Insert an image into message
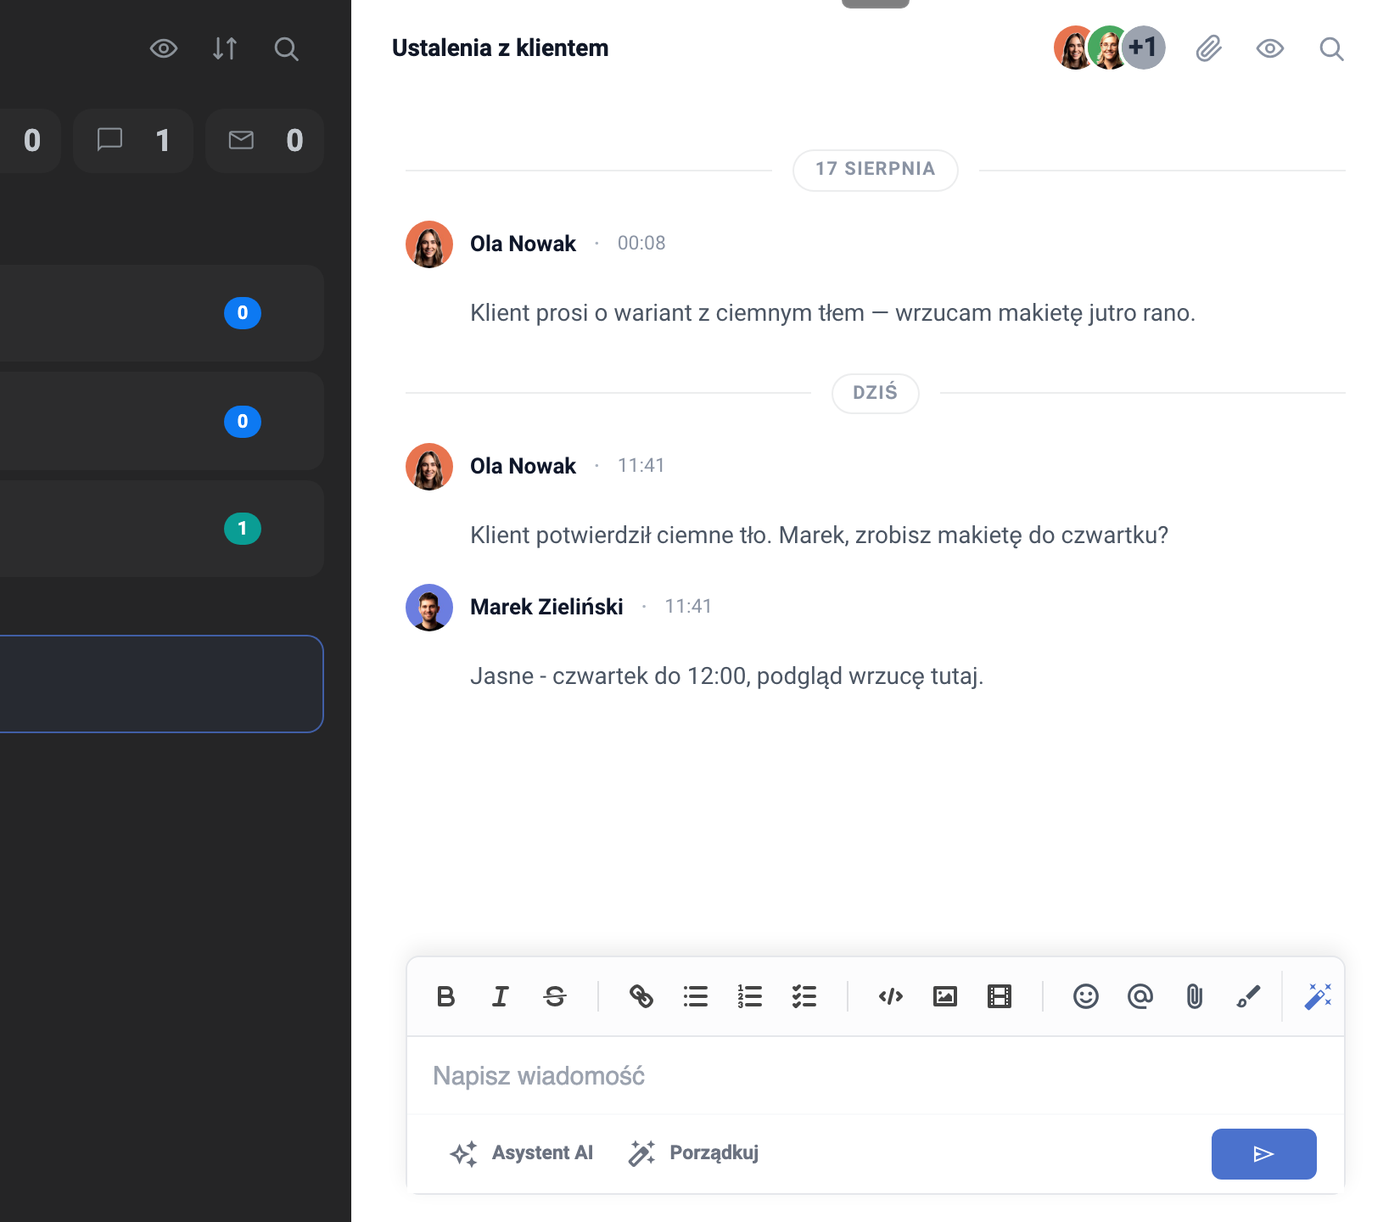Image resolution: width=1400 pixels, height=1222 pixels. pos(945,996)
